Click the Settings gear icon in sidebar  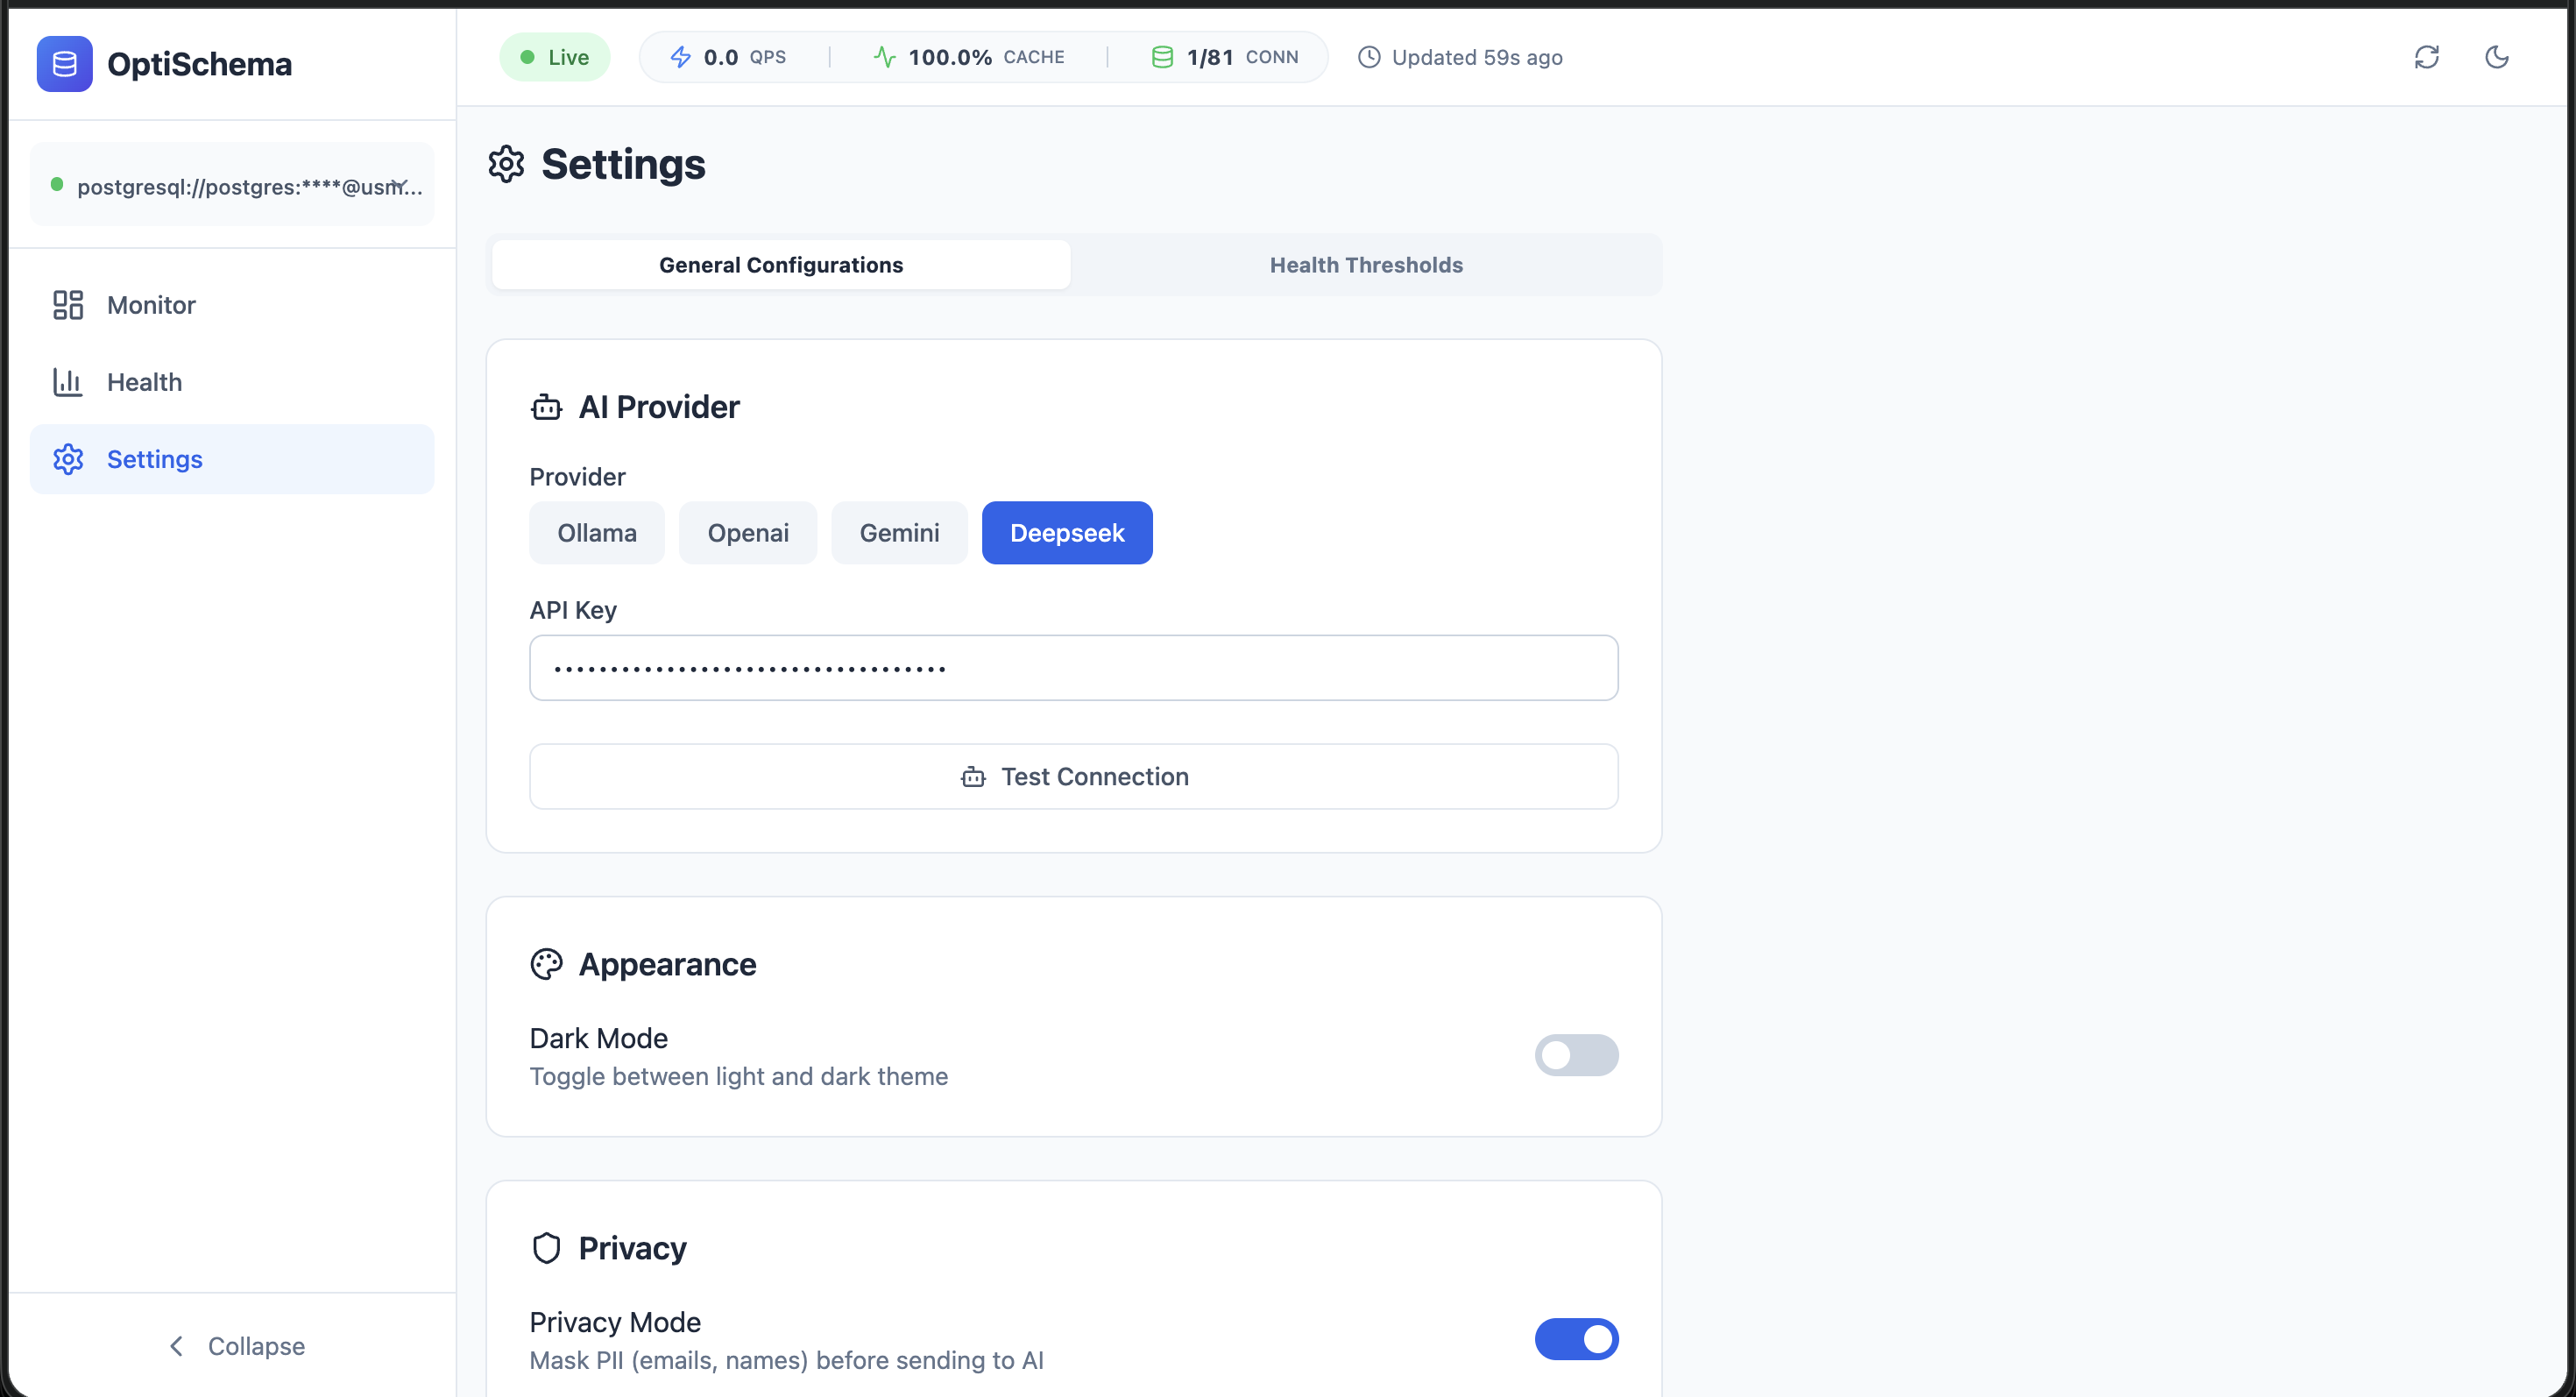[x=68, y=459]
